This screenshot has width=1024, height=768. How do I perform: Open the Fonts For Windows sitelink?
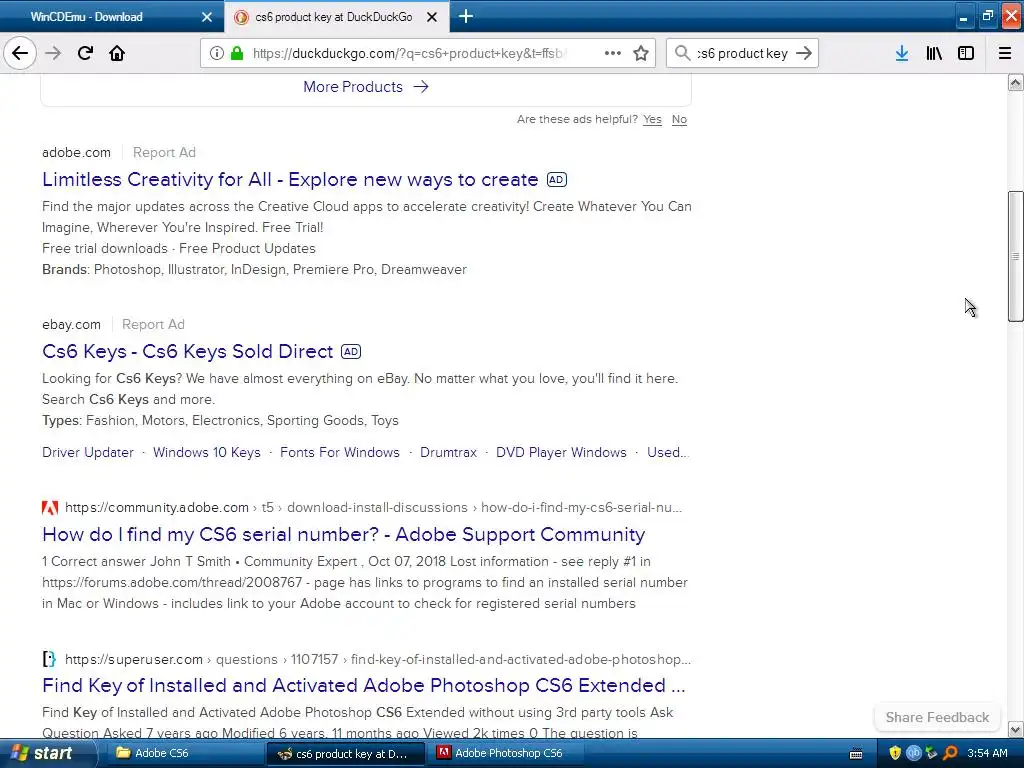click(x=340, y=453)
